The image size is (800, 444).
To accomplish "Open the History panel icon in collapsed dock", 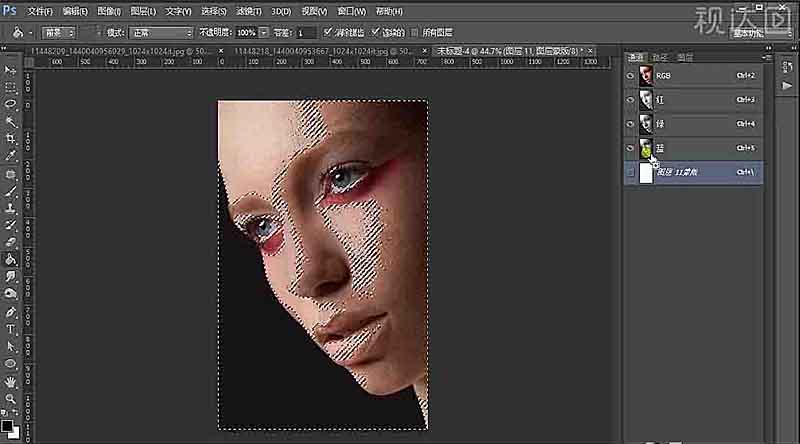I will click(x=787, y=67).
